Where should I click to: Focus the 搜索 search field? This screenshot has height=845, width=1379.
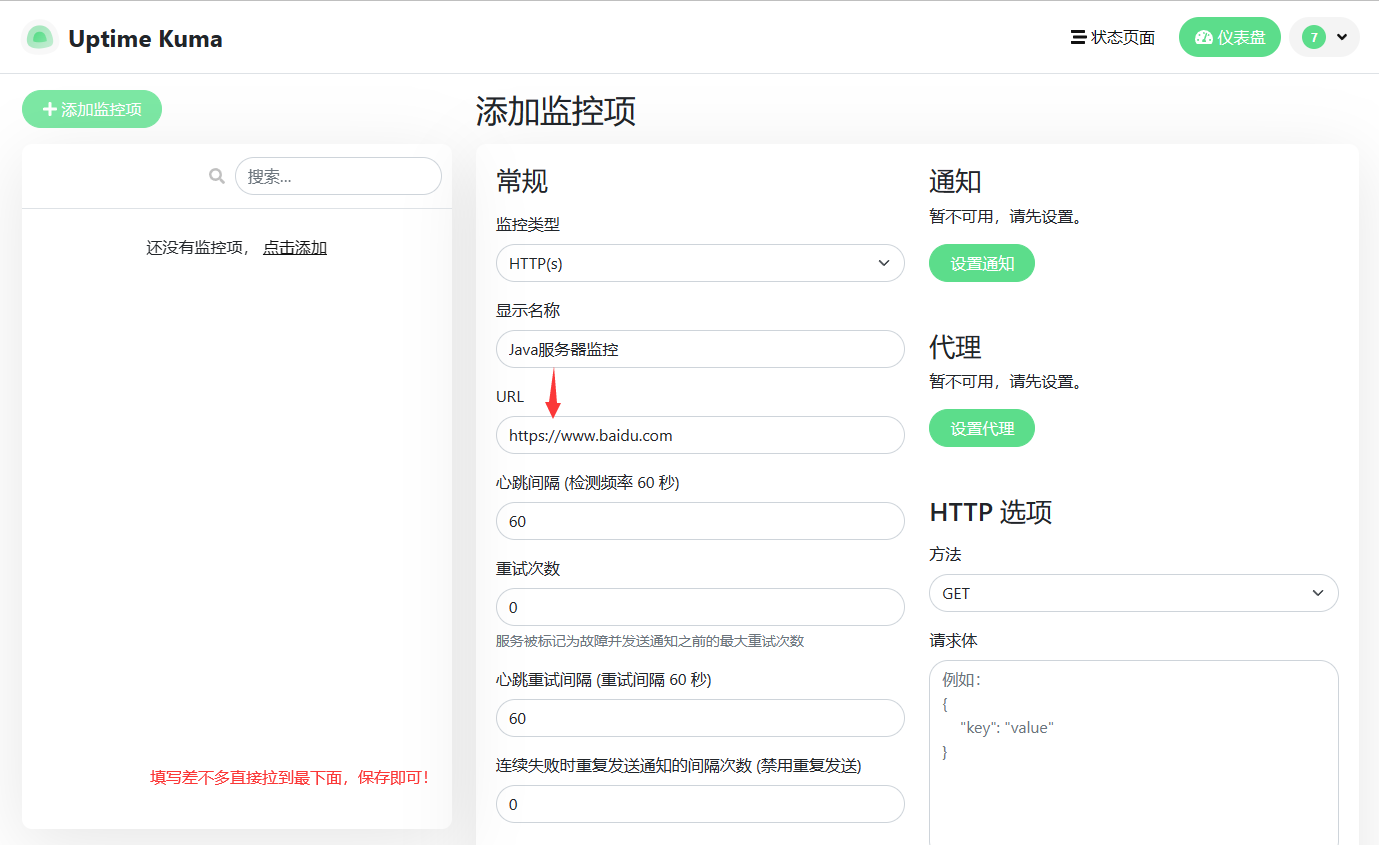click(x=338, y=176)
